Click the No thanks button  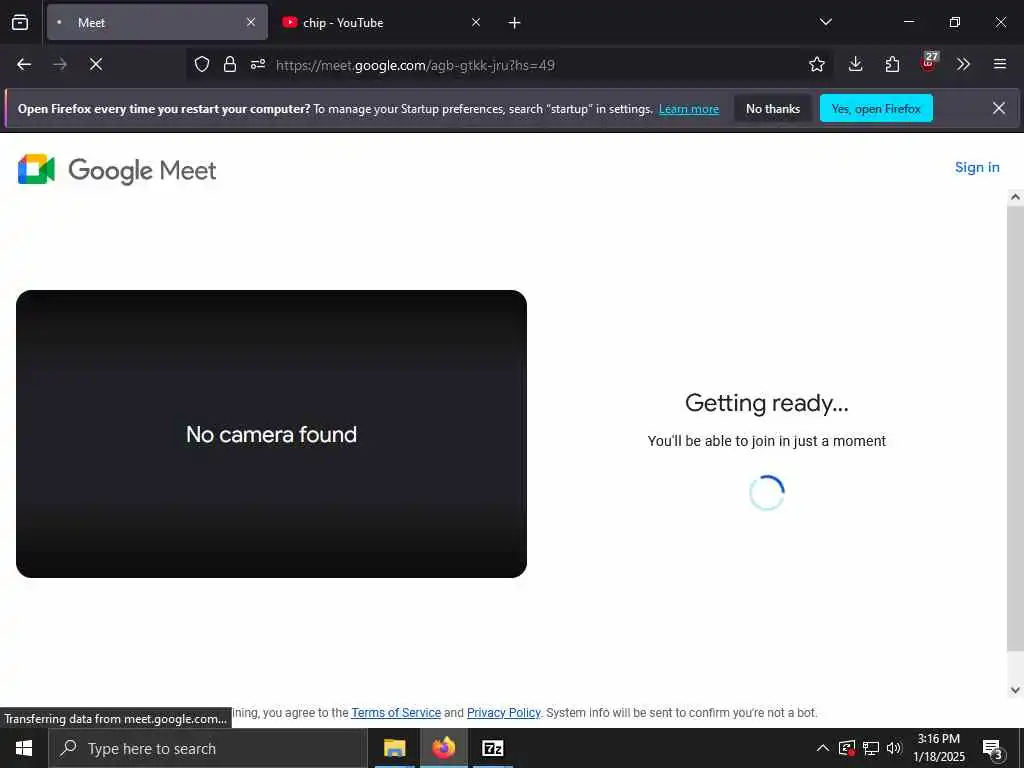[773, 109]
